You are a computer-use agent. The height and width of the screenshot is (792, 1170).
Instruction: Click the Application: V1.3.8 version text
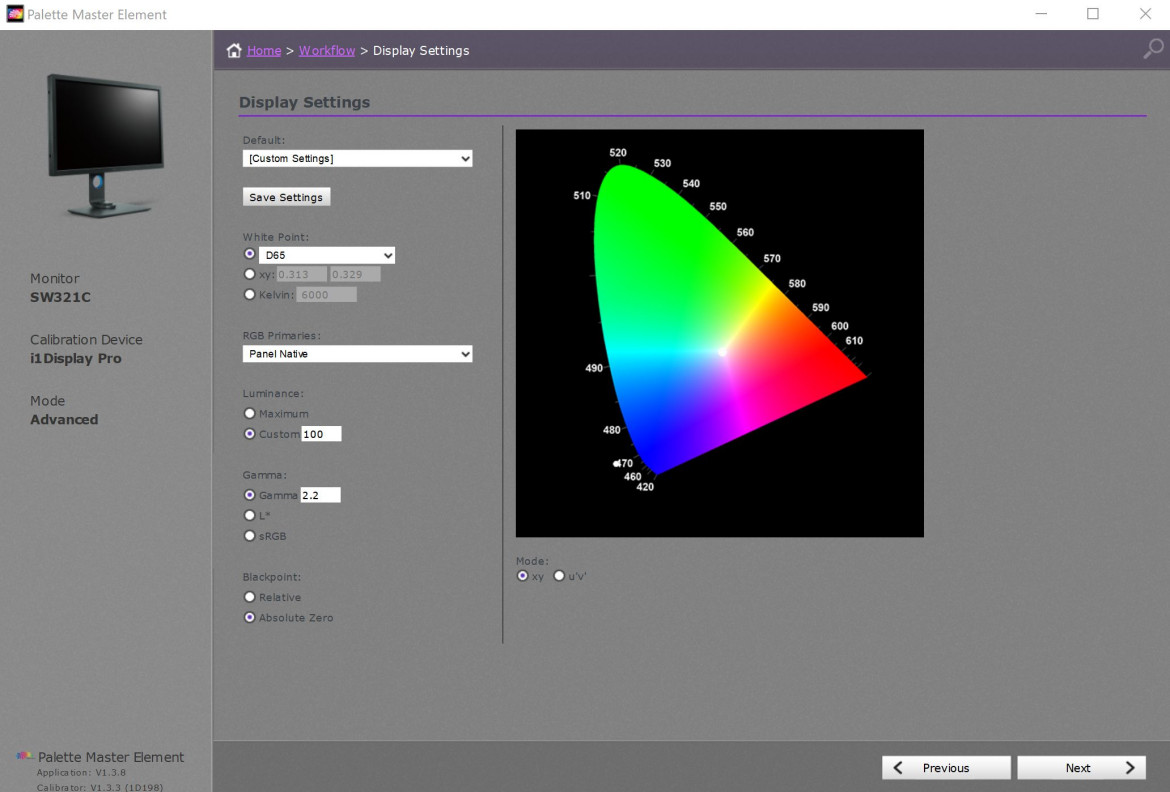[81, 773]
